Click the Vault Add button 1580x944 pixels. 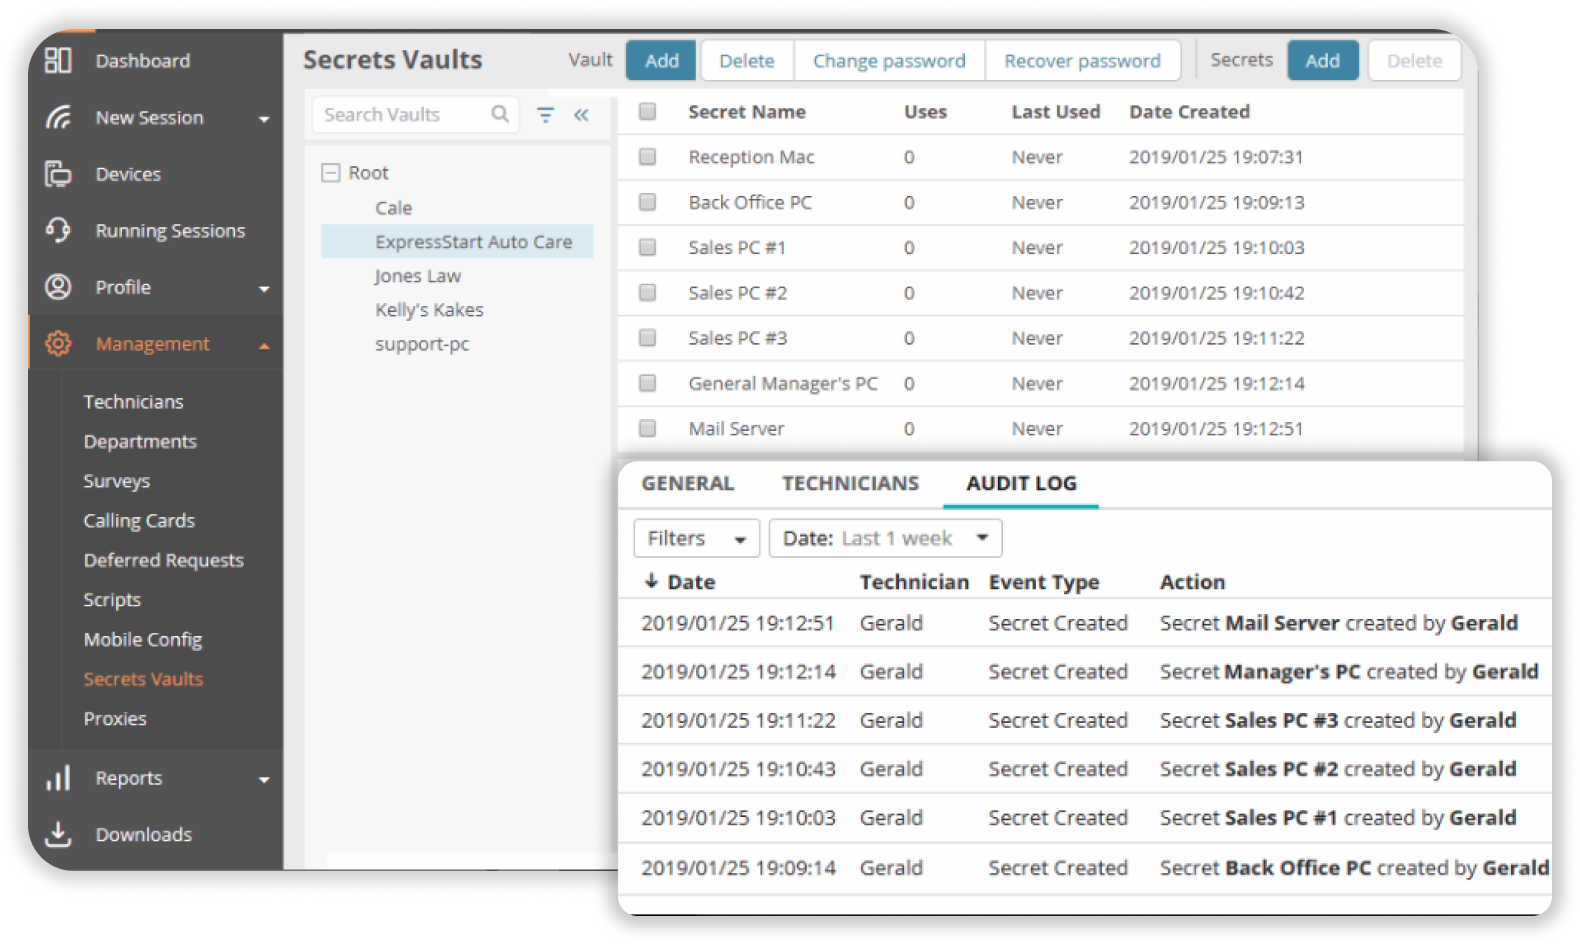coord(662,60)
